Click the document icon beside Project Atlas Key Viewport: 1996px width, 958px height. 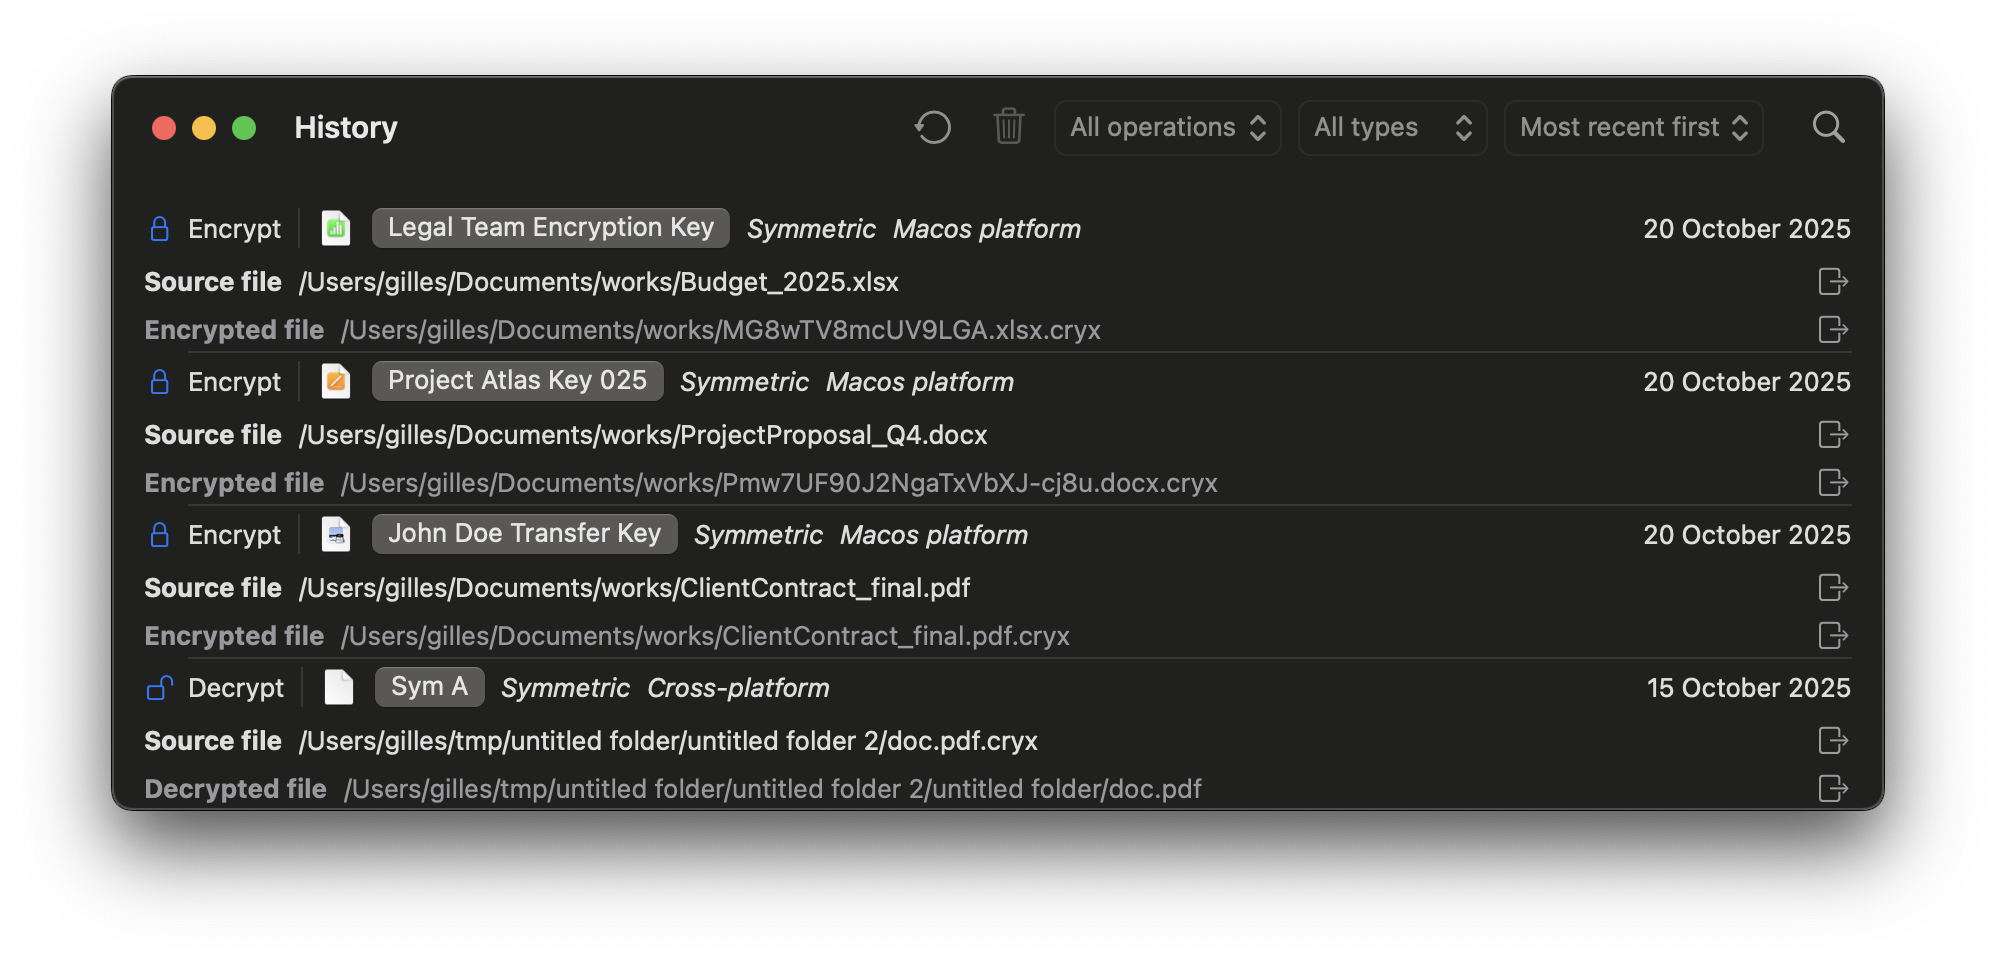pos(336,381)
